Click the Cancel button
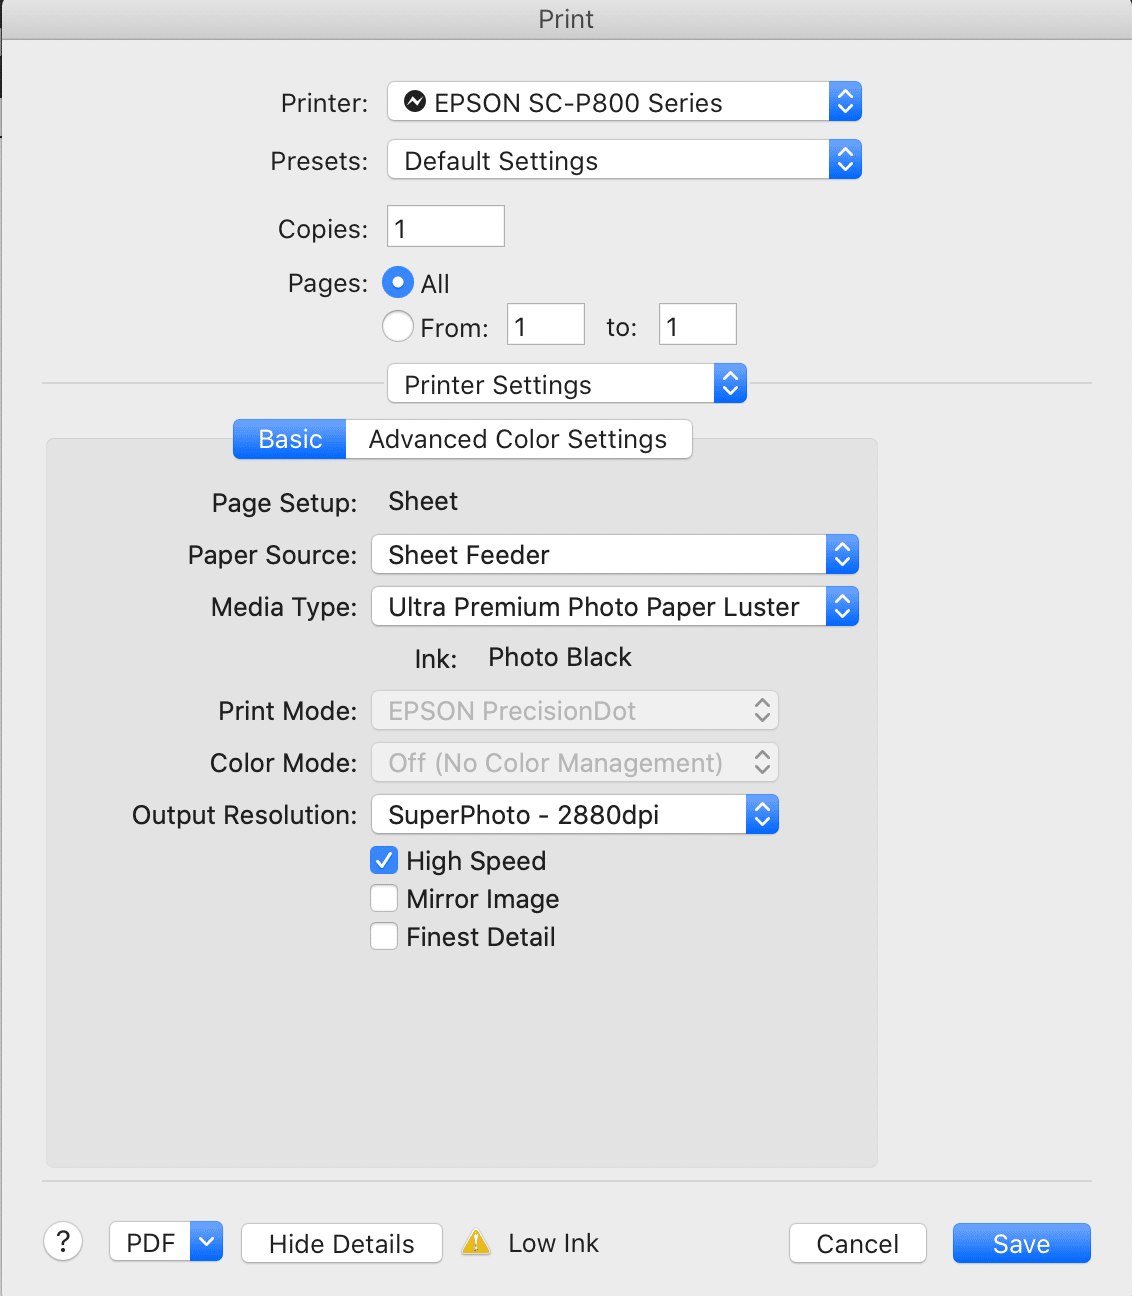 [x=858, y=1243]
